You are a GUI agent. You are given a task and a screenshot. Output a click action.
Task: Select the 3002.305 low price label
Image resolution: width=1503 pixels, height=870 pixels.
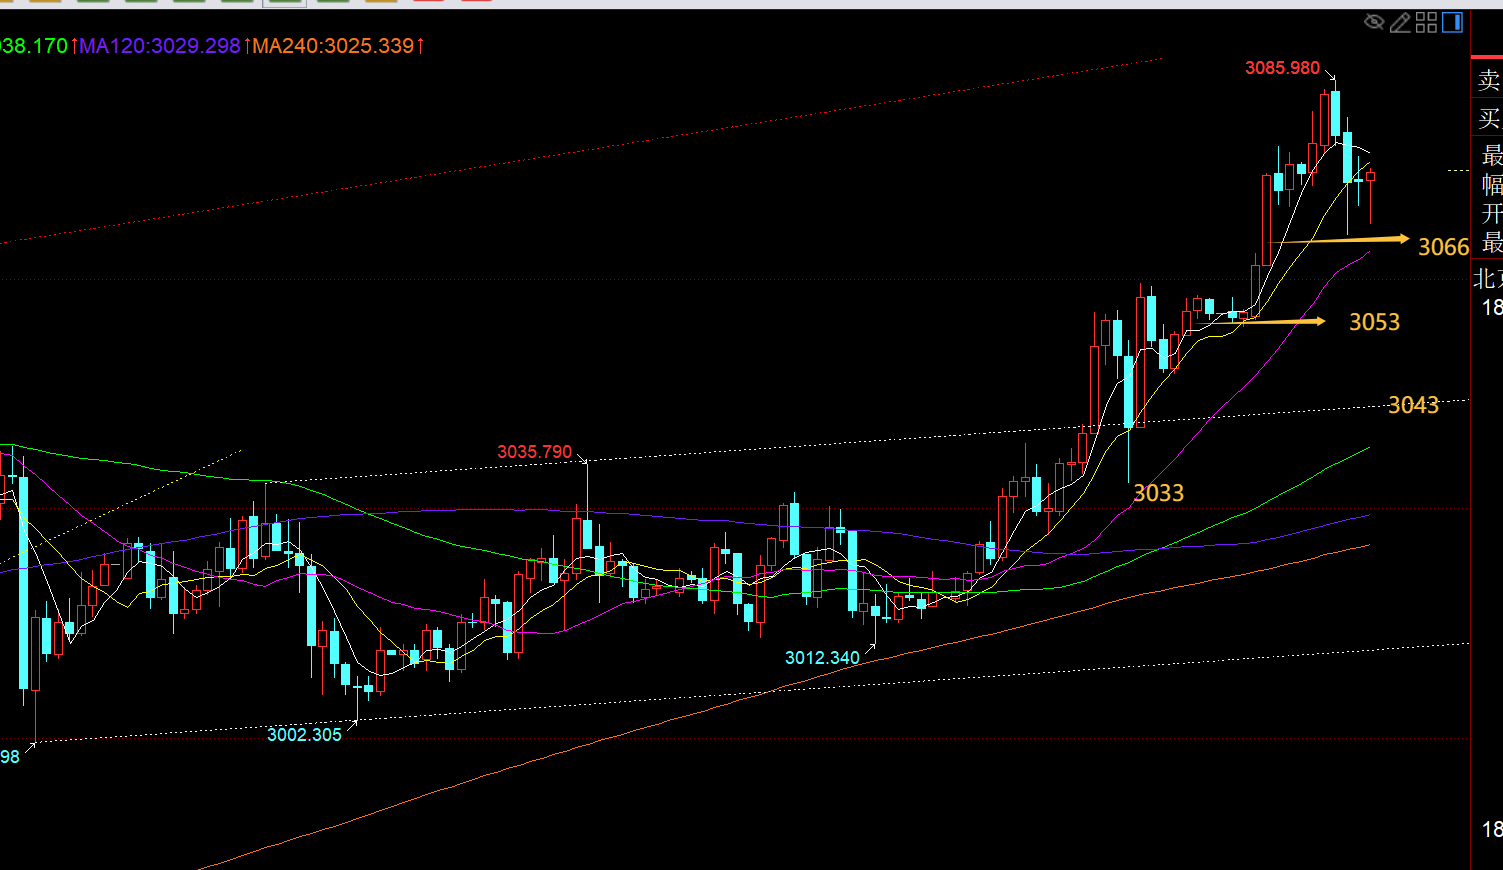pyautogui.click(x=304, y=735)
